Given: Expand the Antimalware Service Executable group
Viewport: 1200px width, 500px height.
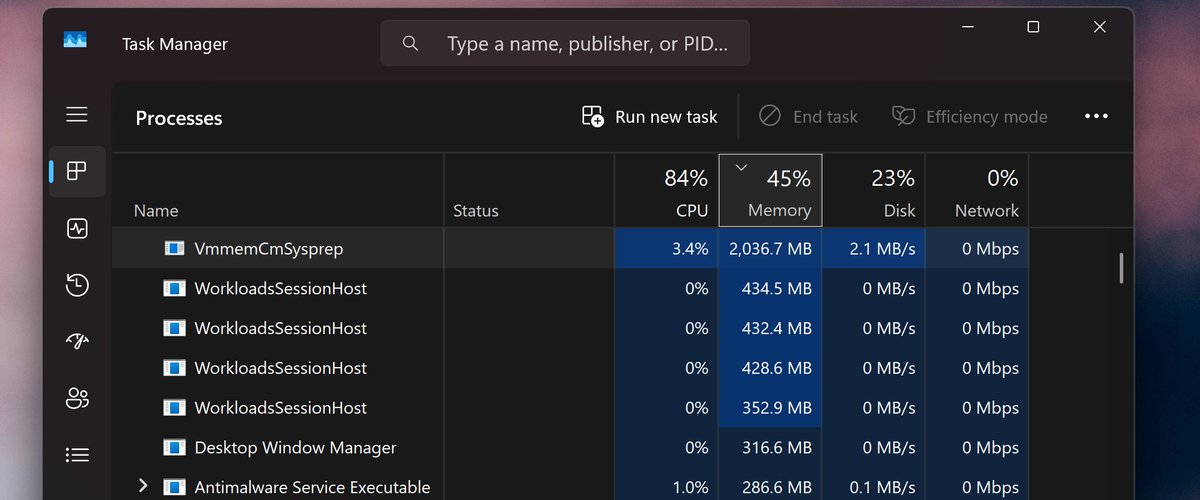Looking at the screenshot, I should (x=143, y=486).
